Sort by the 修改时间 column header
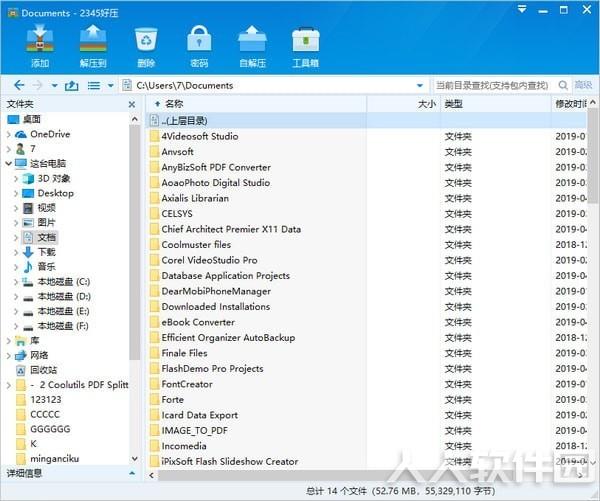 tap(569, 104)
